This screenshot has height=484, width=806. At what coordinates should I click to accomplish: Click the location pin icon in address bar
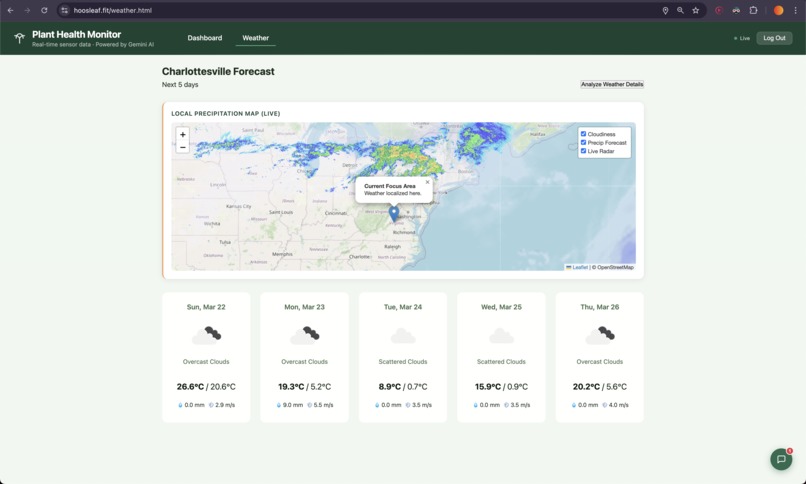pos(665,10)
